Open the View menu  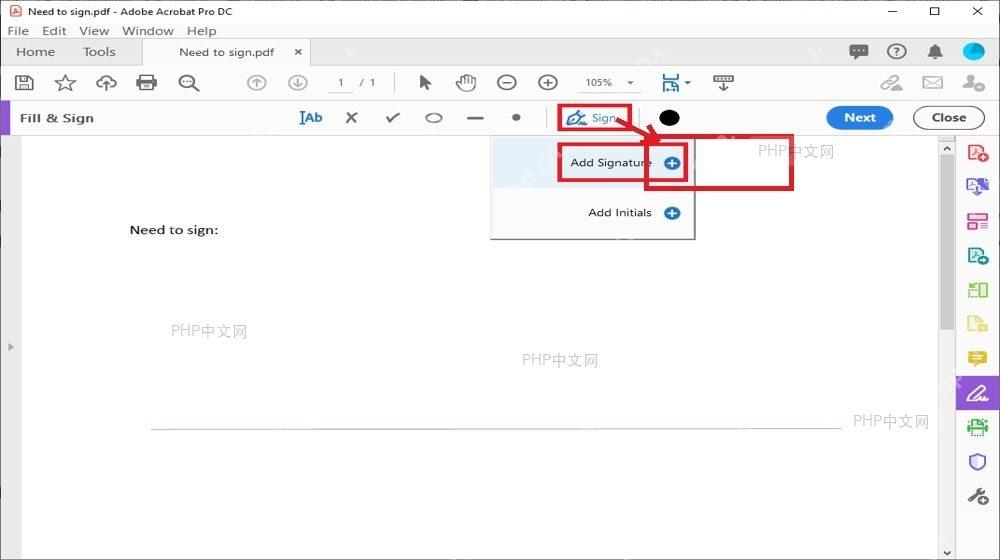point(94,31)
